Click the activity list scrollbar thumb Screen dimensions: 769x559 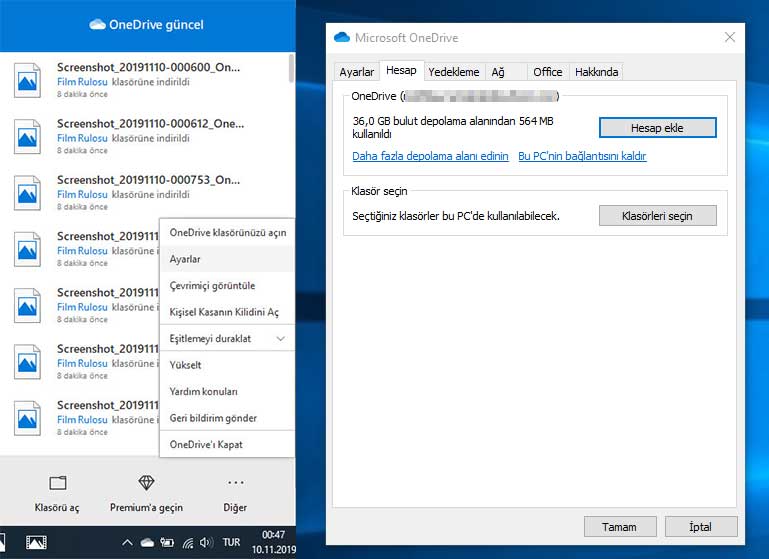(291, 68)
